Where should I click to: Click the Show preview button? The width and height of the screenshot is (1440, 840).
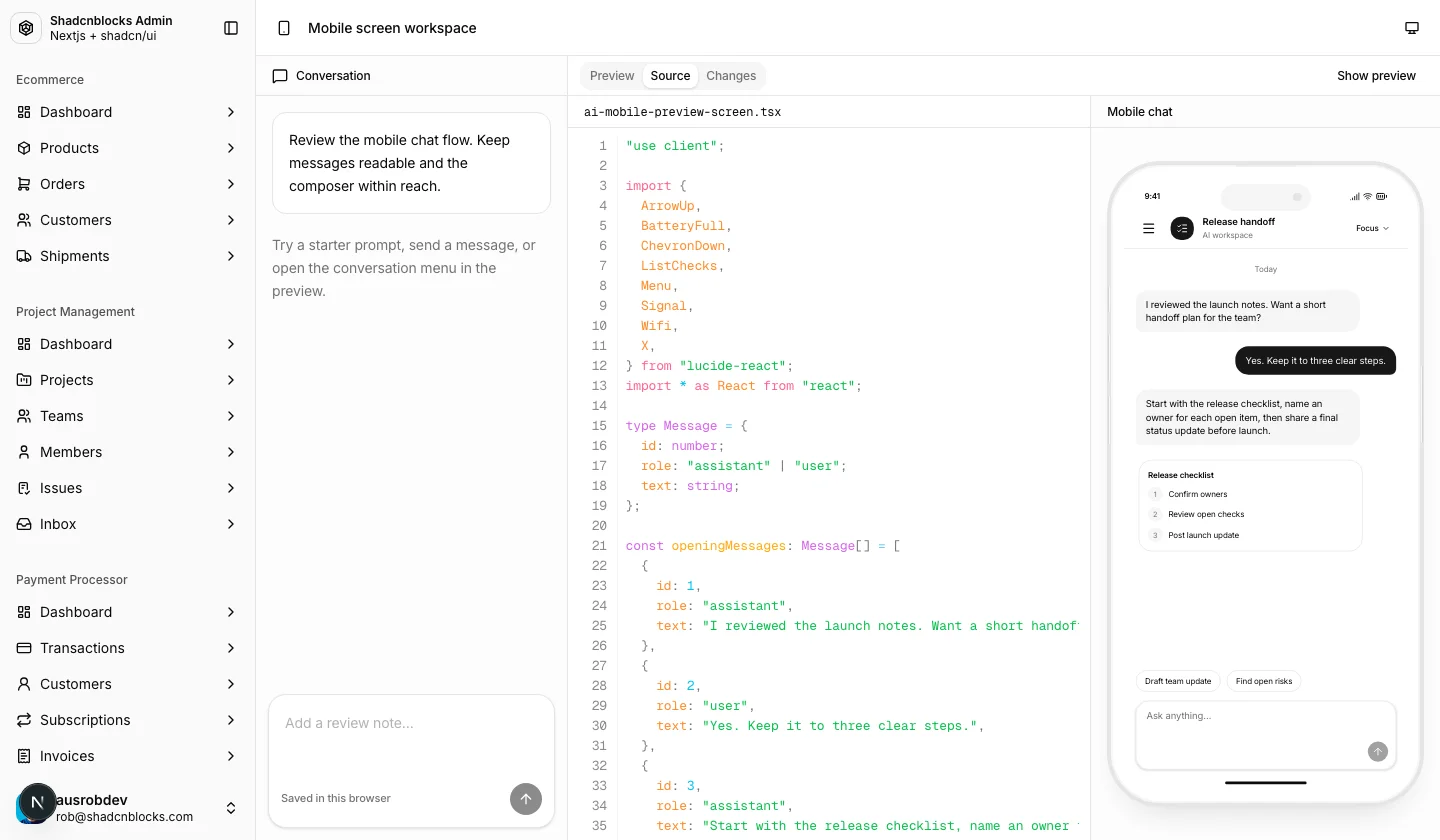[1376, 76]
